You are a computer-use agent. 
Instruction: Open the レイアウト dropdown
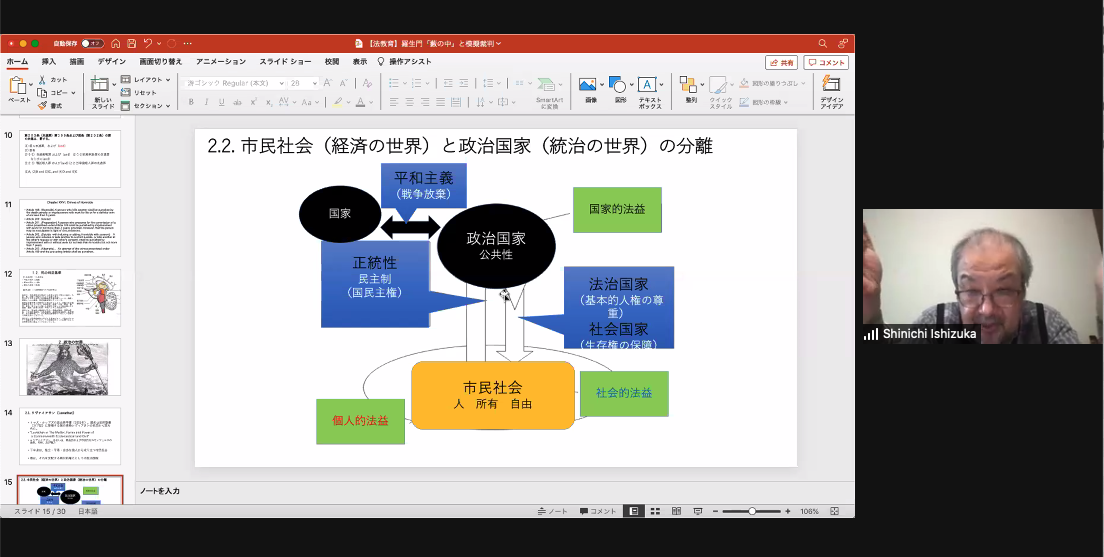pos(146,80)
